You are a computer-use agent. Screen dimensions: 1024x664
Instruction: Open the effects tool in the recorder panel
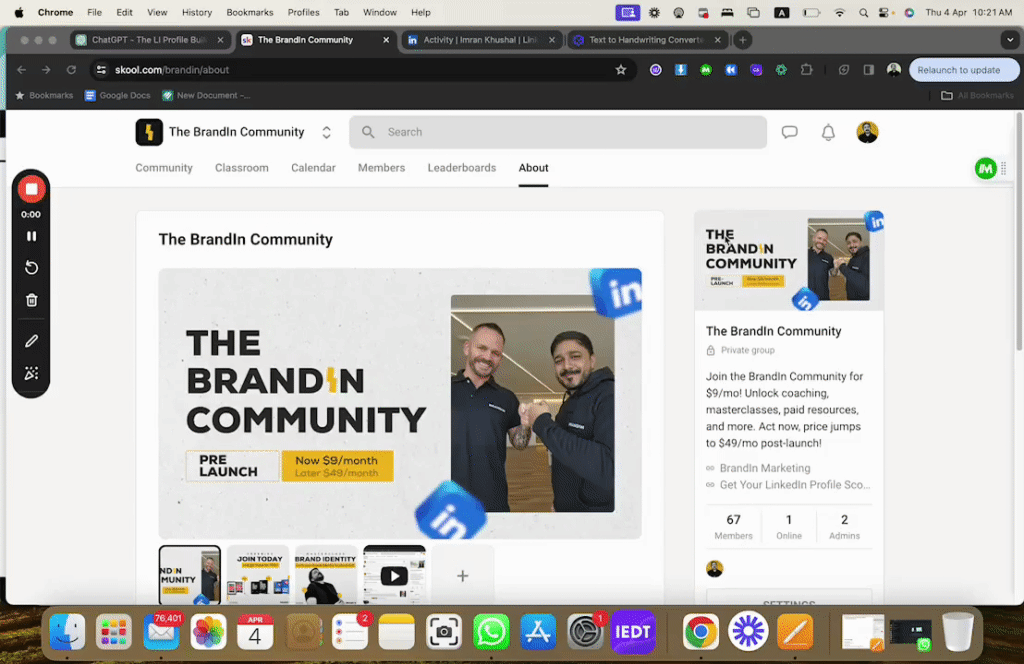click(30, 373)
